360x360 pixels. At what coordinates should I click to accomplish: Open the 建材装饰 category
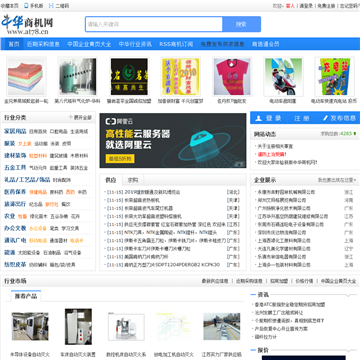(15, 155)
